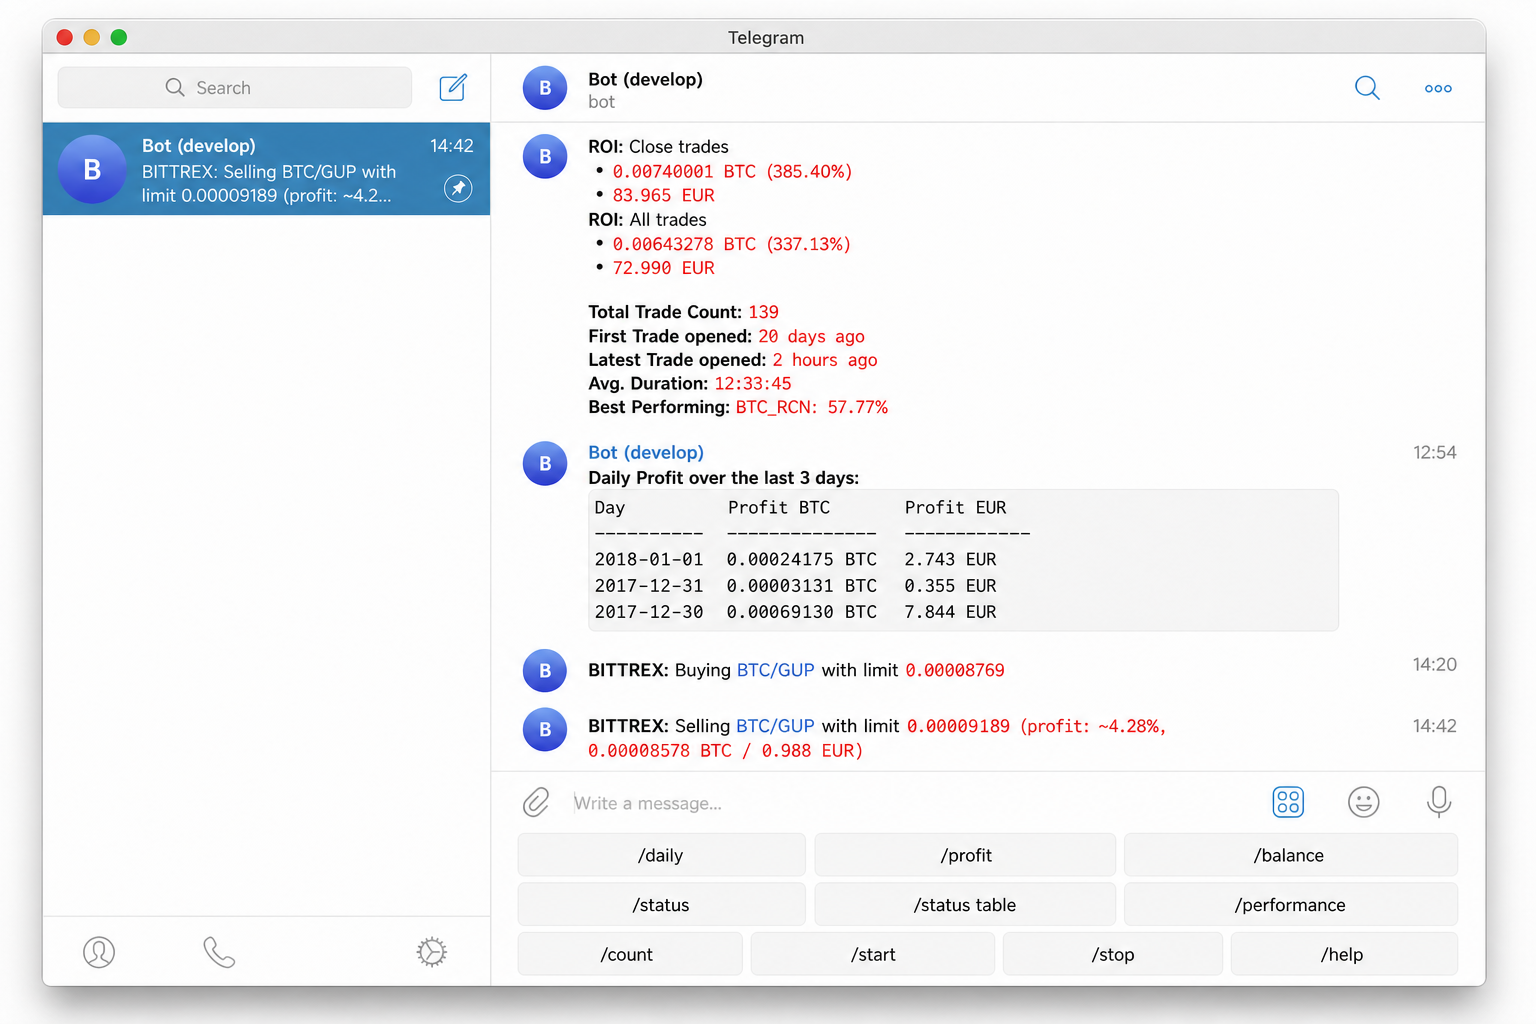Click the 0.355 EUR profit value
Image resolution: width=1536 pixels, height=1024 pixels.
(x=950, y=585)
